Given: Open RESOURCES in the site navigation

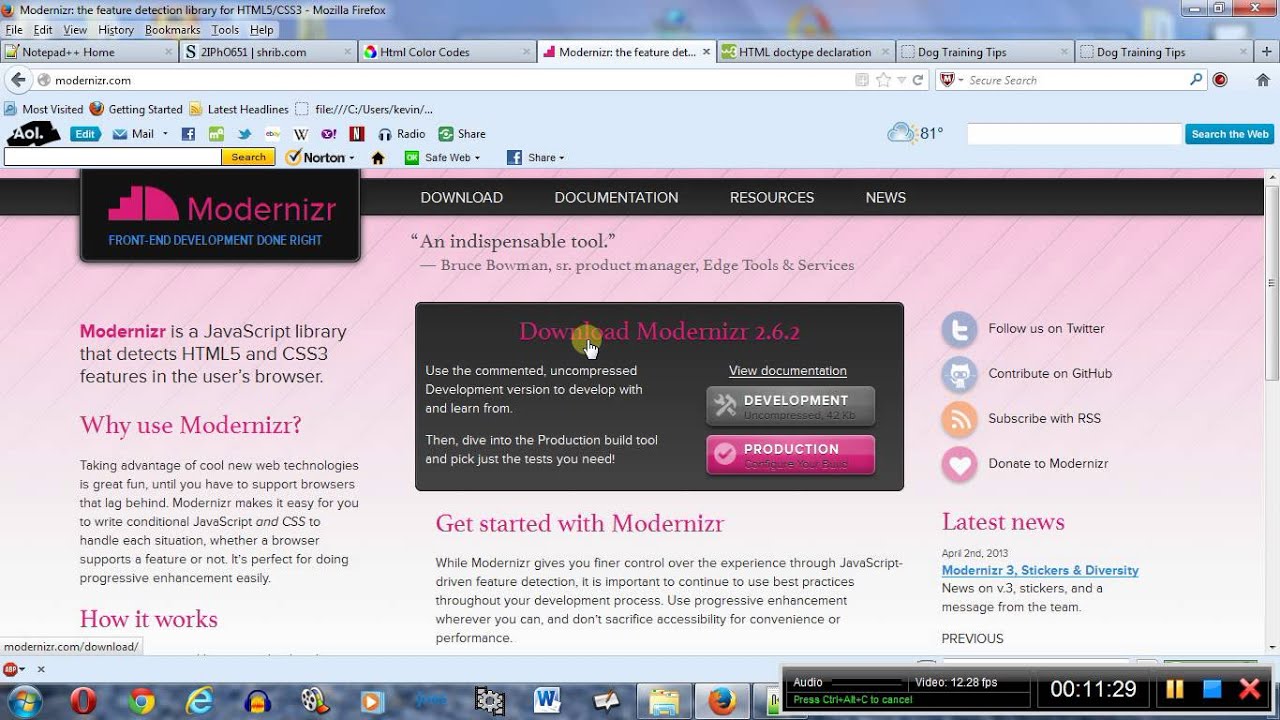Looking at the screenshot, I should [772, 198].
